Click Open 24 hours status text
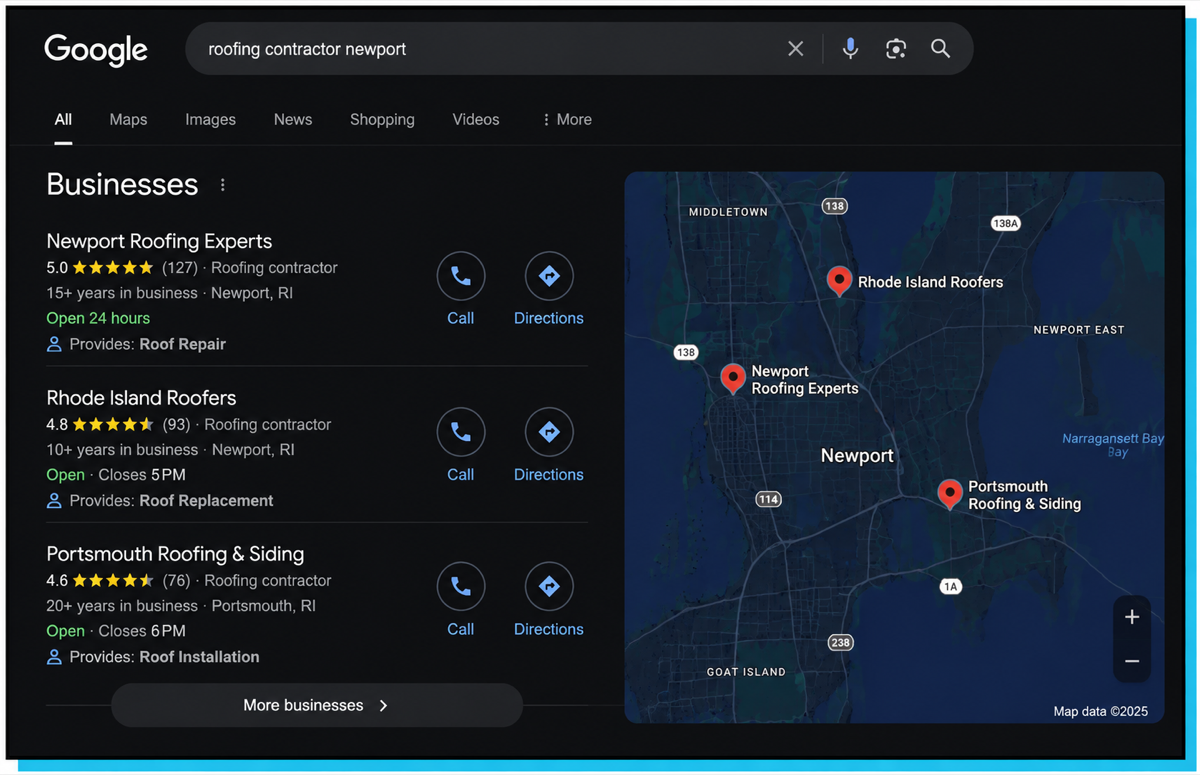The image size is (1200, 775). point(98,318)
